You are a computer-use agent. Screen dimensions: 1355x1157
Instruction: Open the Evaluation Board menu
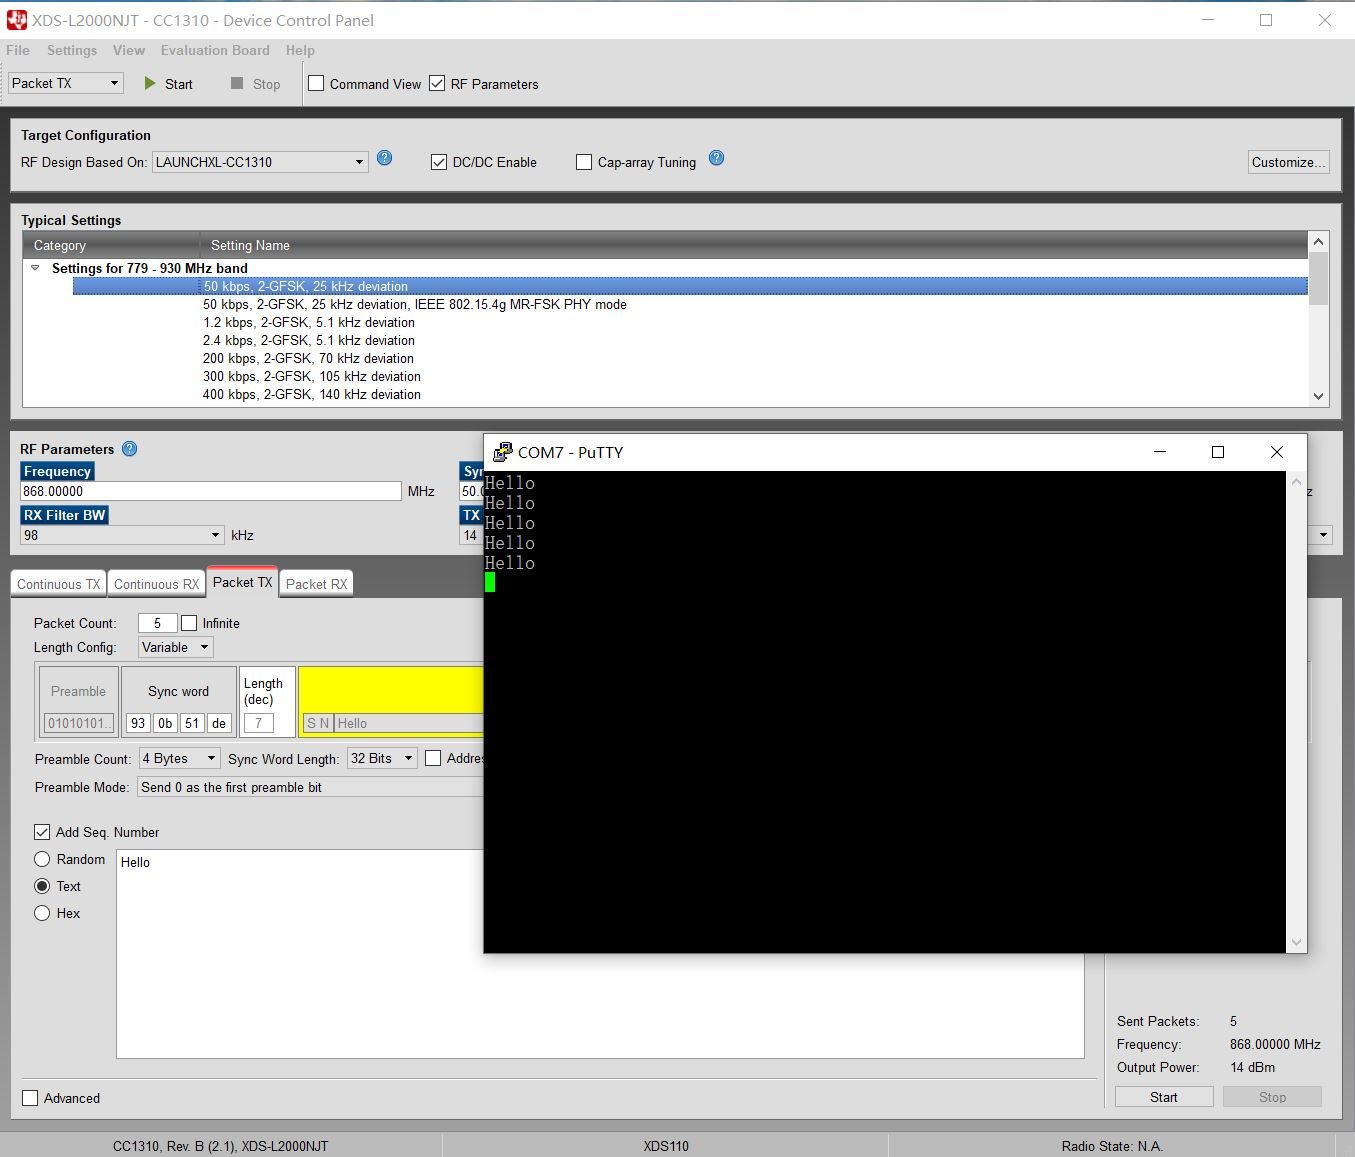click(x=215, y=50)
